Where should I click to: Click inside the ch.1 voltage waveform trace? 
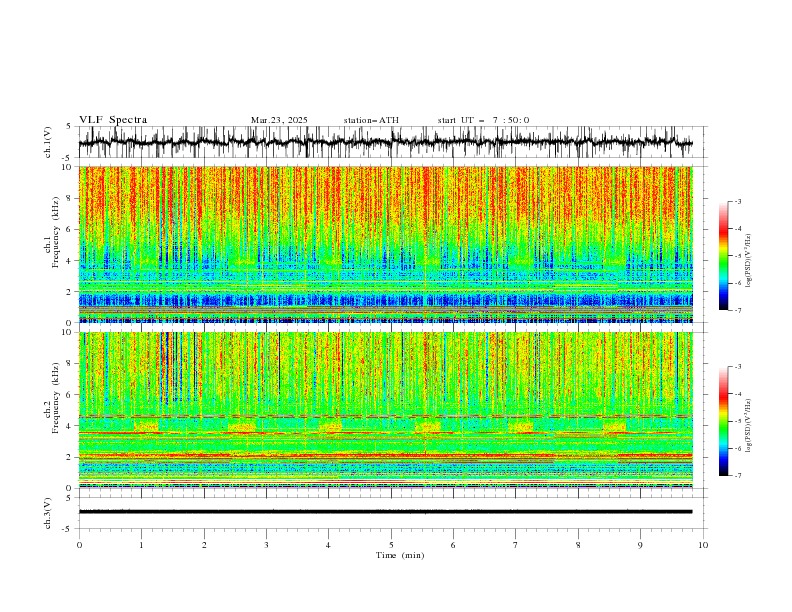tap(385, 142)
